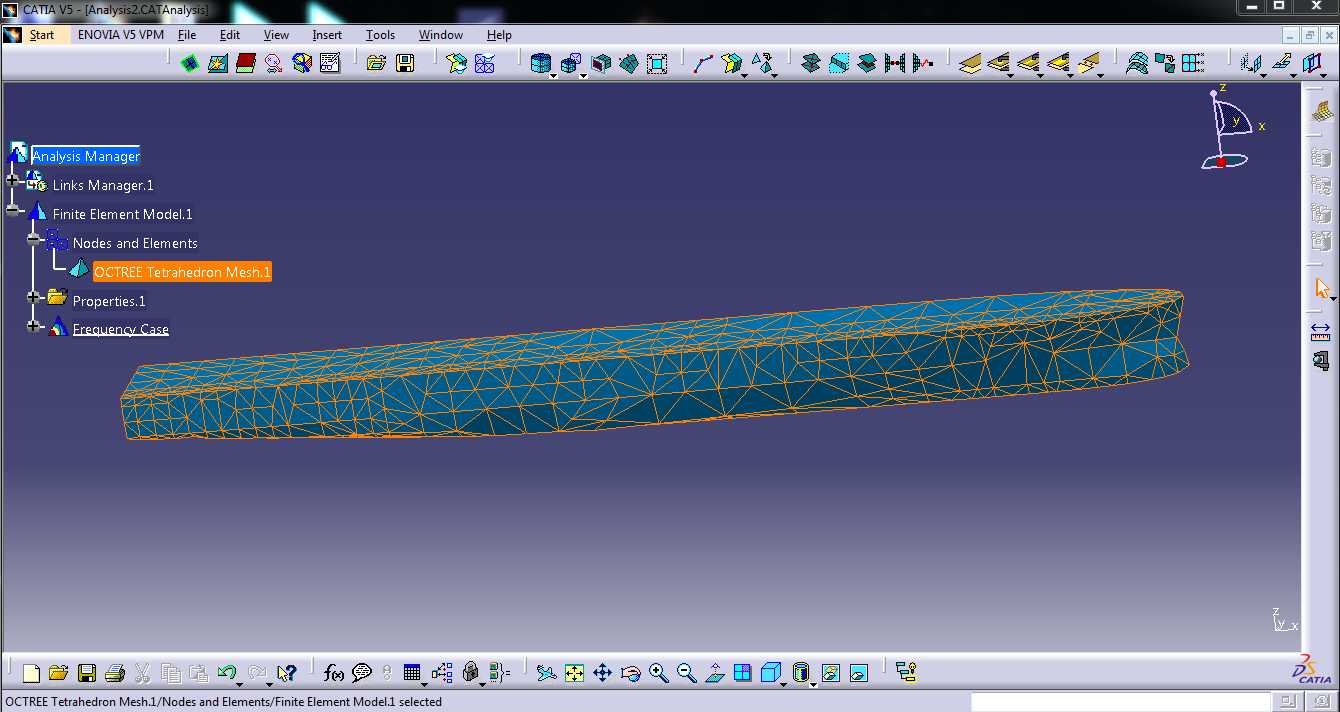Open dropdown arrow under the mesher cylinder icon

553,76
